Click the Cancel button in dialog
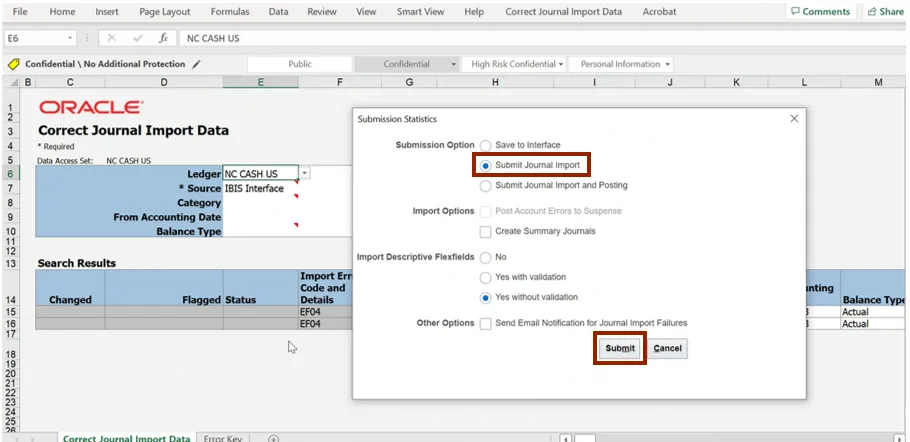 click(x=667, y=348)
